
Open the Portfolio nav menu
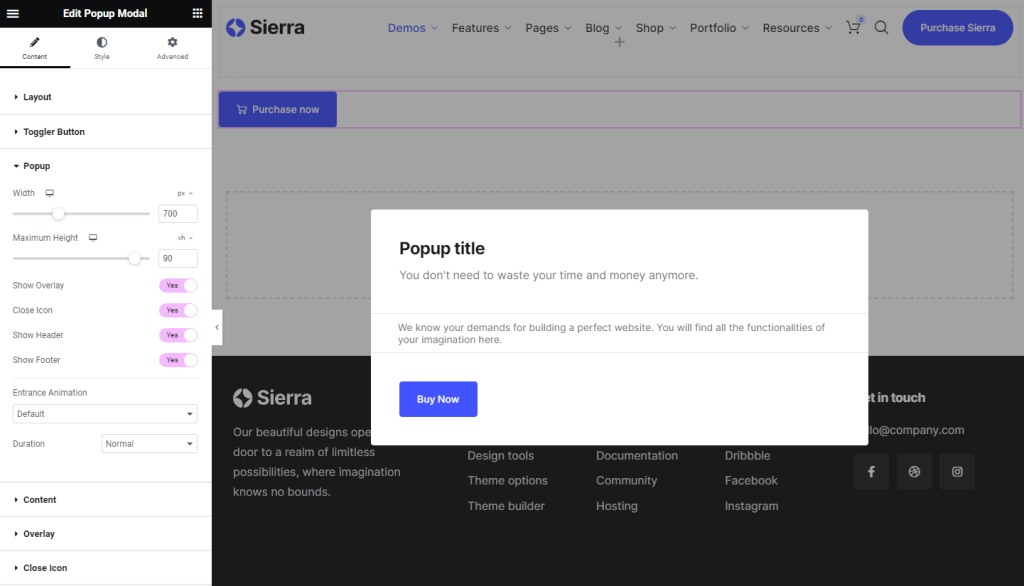point(719,28)
